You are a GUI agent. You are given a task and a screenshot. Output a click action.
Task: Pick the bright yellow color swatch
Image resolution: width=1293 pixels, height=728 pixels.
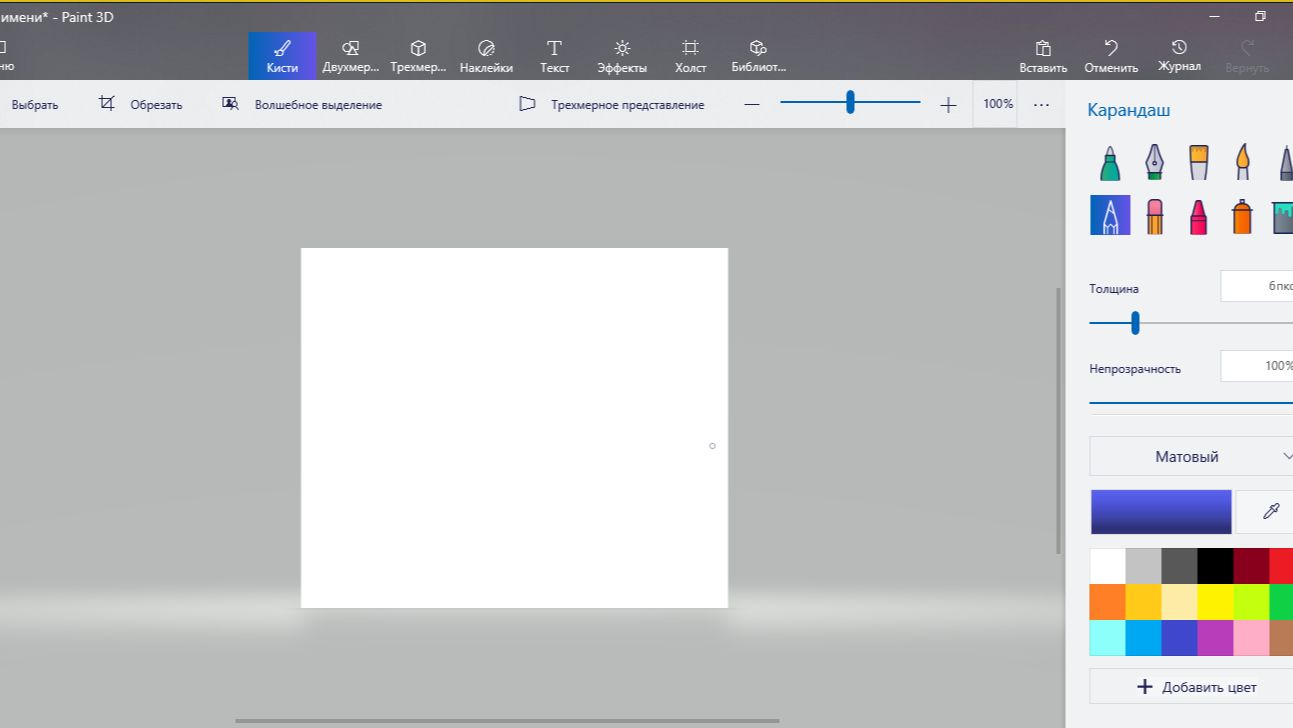(1215, 602)
